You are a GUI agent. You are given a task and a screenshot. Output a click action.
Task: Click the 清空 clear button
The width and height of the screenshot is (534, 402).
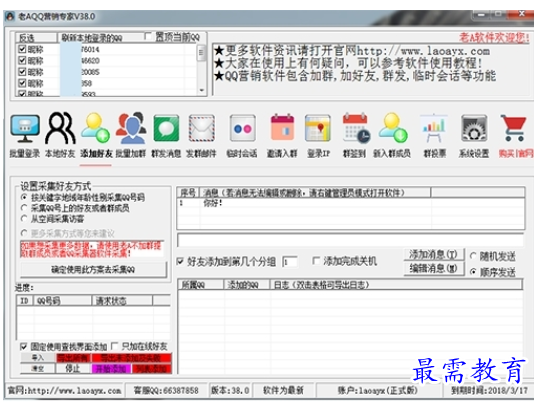tap(37, 369)
